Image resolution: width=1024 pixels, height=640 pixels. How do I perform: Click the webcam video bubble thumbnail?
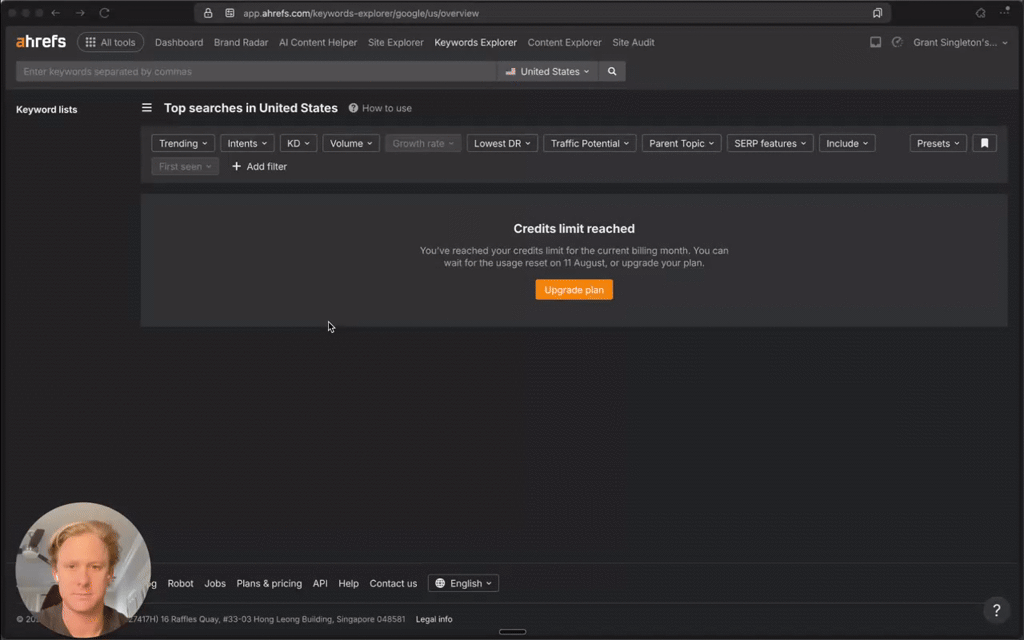point(83,570)
